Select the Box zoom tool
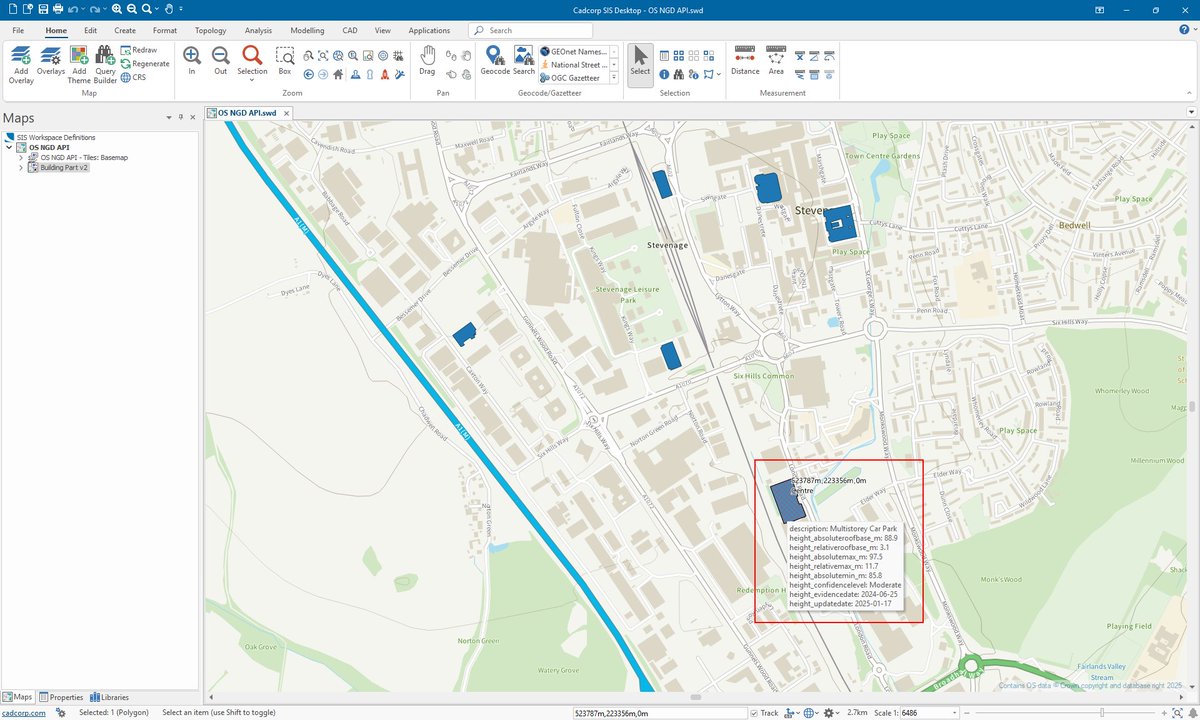 pos(284,60)
